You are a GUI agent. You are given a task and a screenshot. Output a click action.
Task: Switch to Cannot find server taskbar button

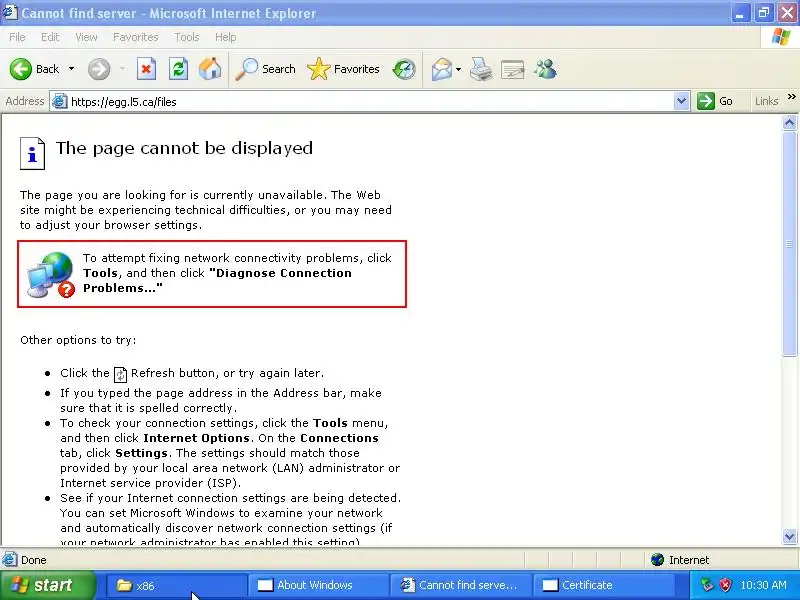pos(459,585)
